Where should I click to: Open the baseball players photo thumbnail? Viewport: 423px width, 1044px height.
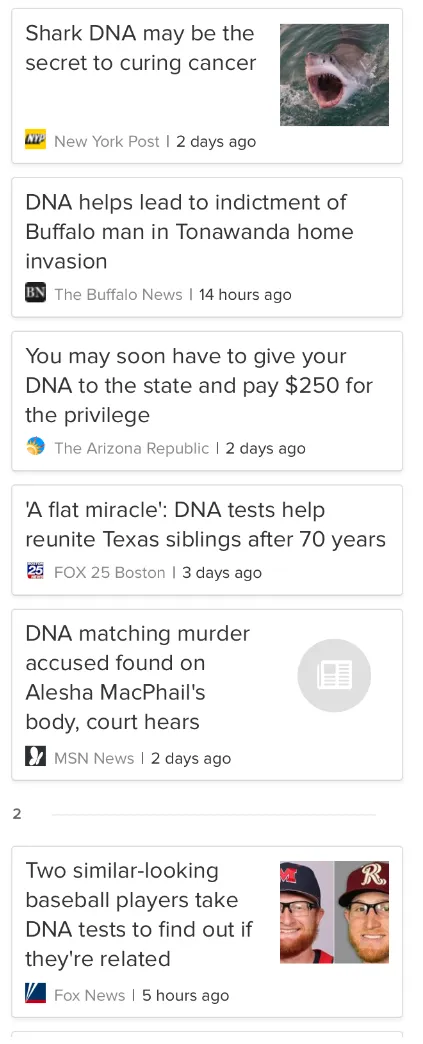pyautogui.click(x=334, y=912)
